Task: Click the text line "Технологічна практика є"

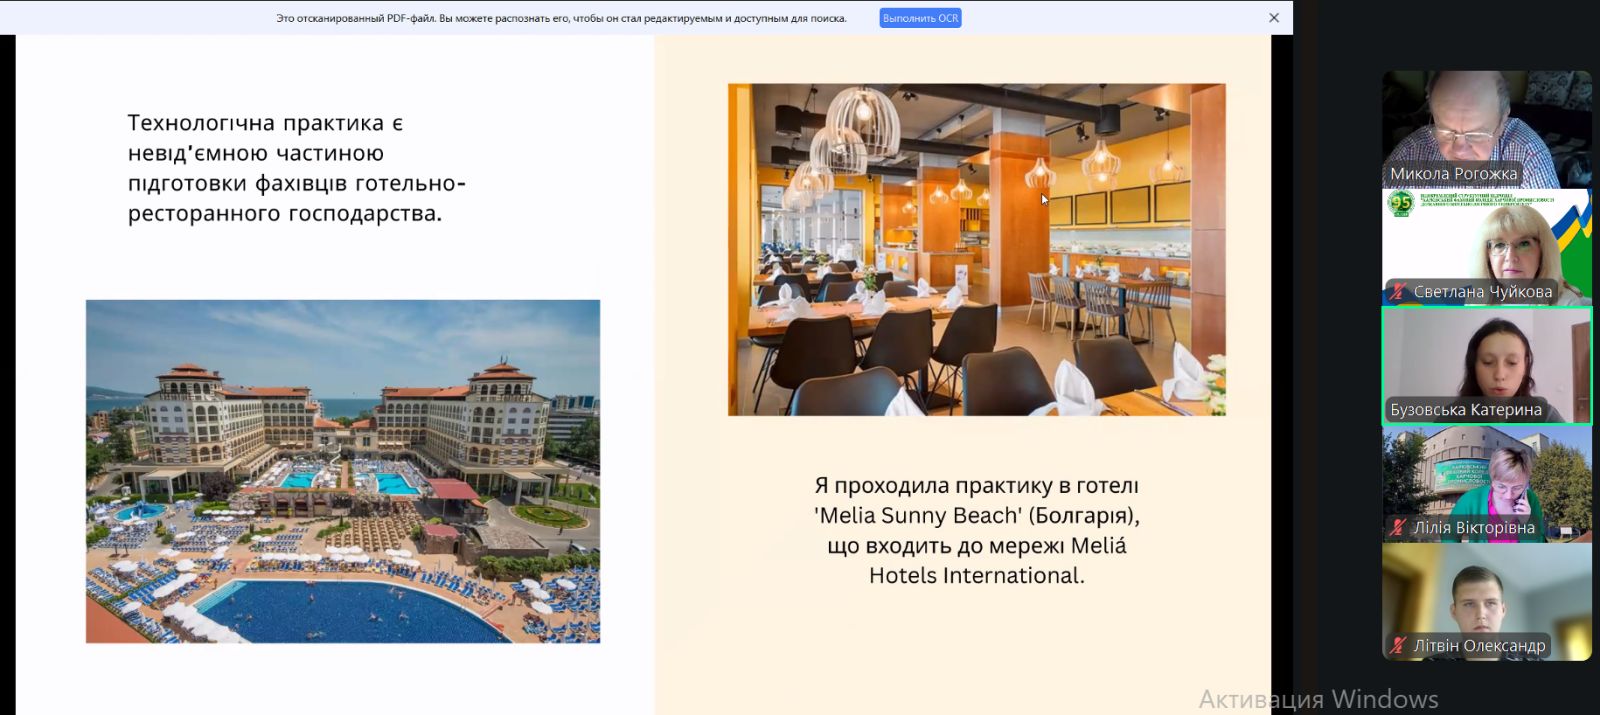Action: point(265,123)
